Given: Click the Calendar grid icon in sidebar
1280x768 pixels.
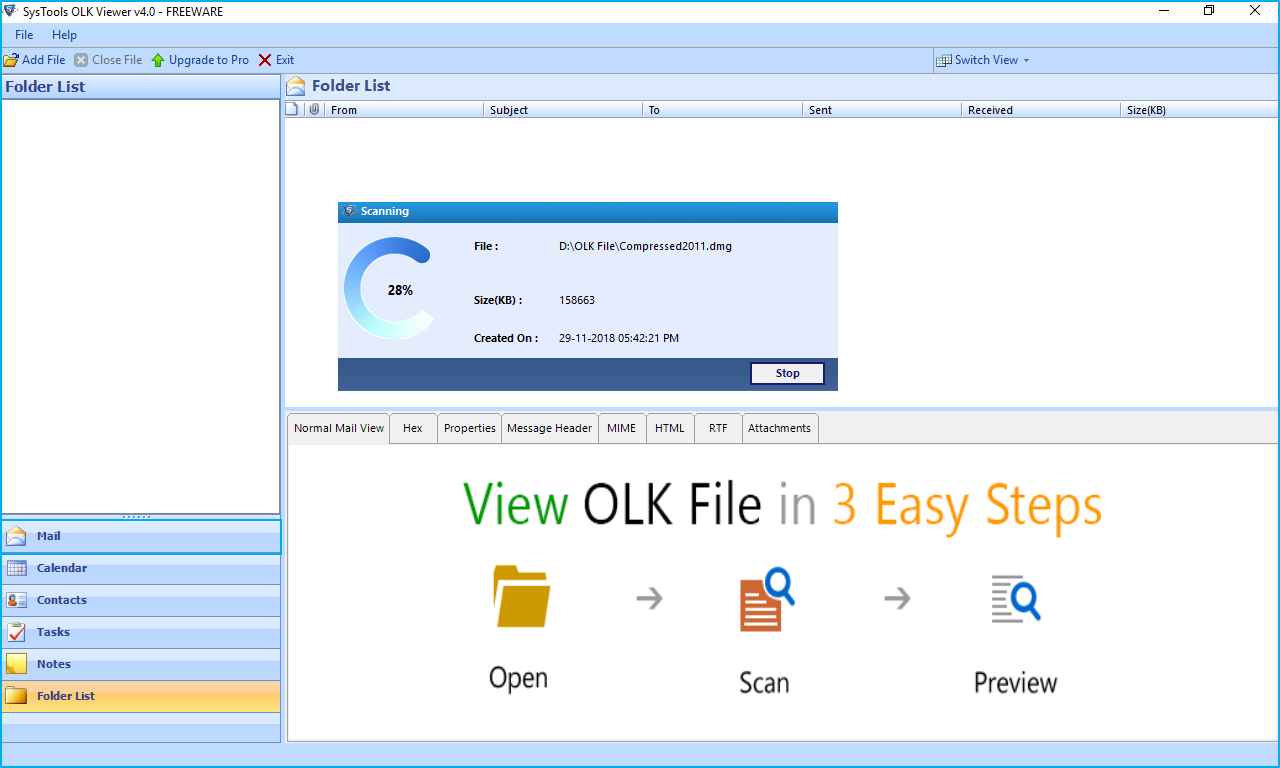Looking at the screenshot, I should 16,568.
